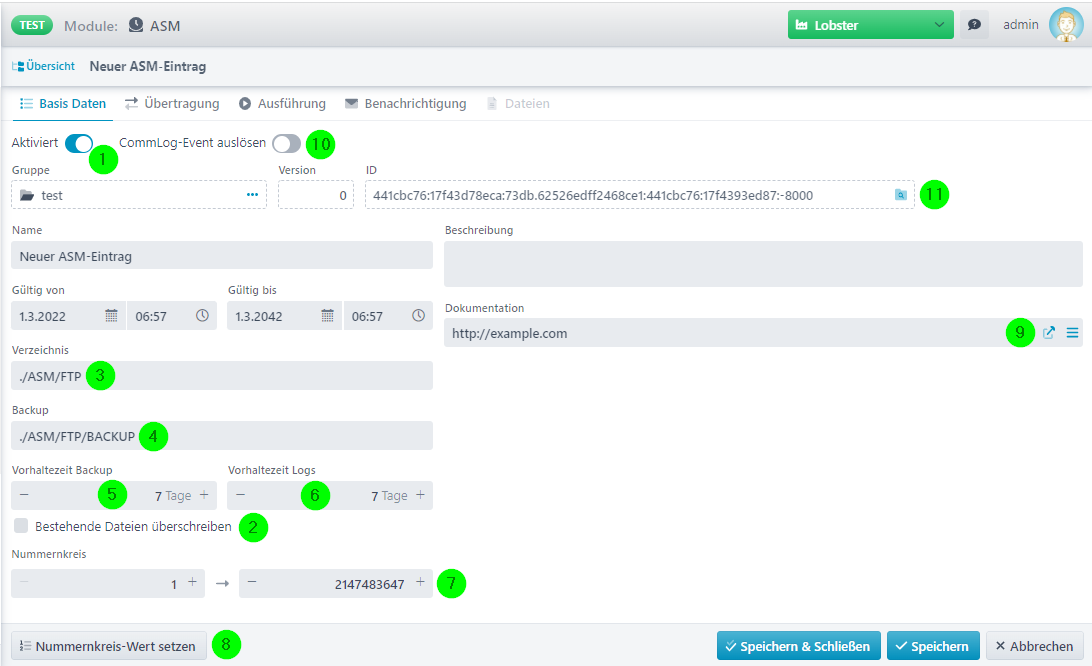Enable CommLog-Event auslösen switch

coord(286,144)
